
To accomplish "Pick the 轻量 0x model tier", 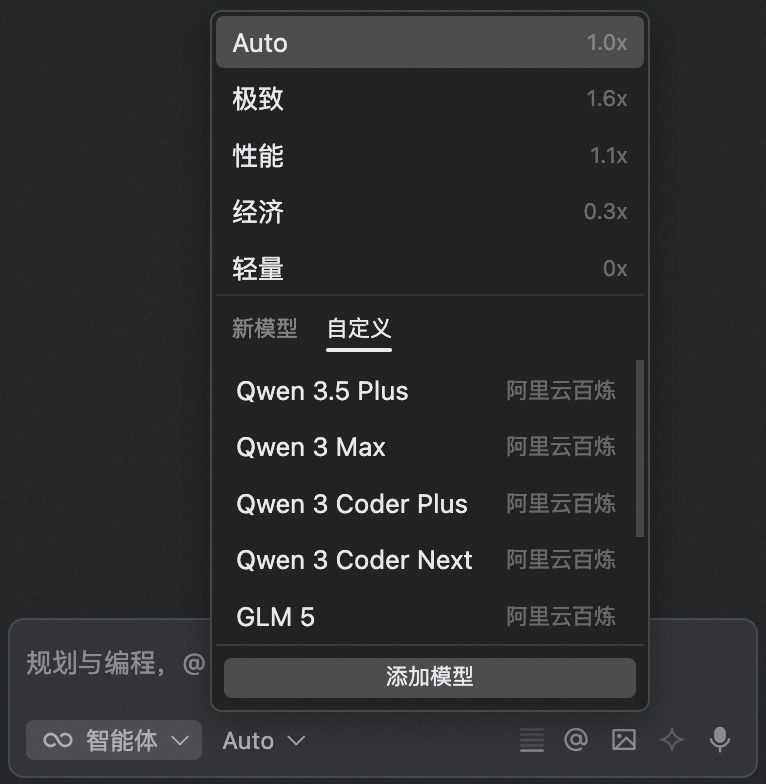I will pyautogui.click(x=429, y=268).
